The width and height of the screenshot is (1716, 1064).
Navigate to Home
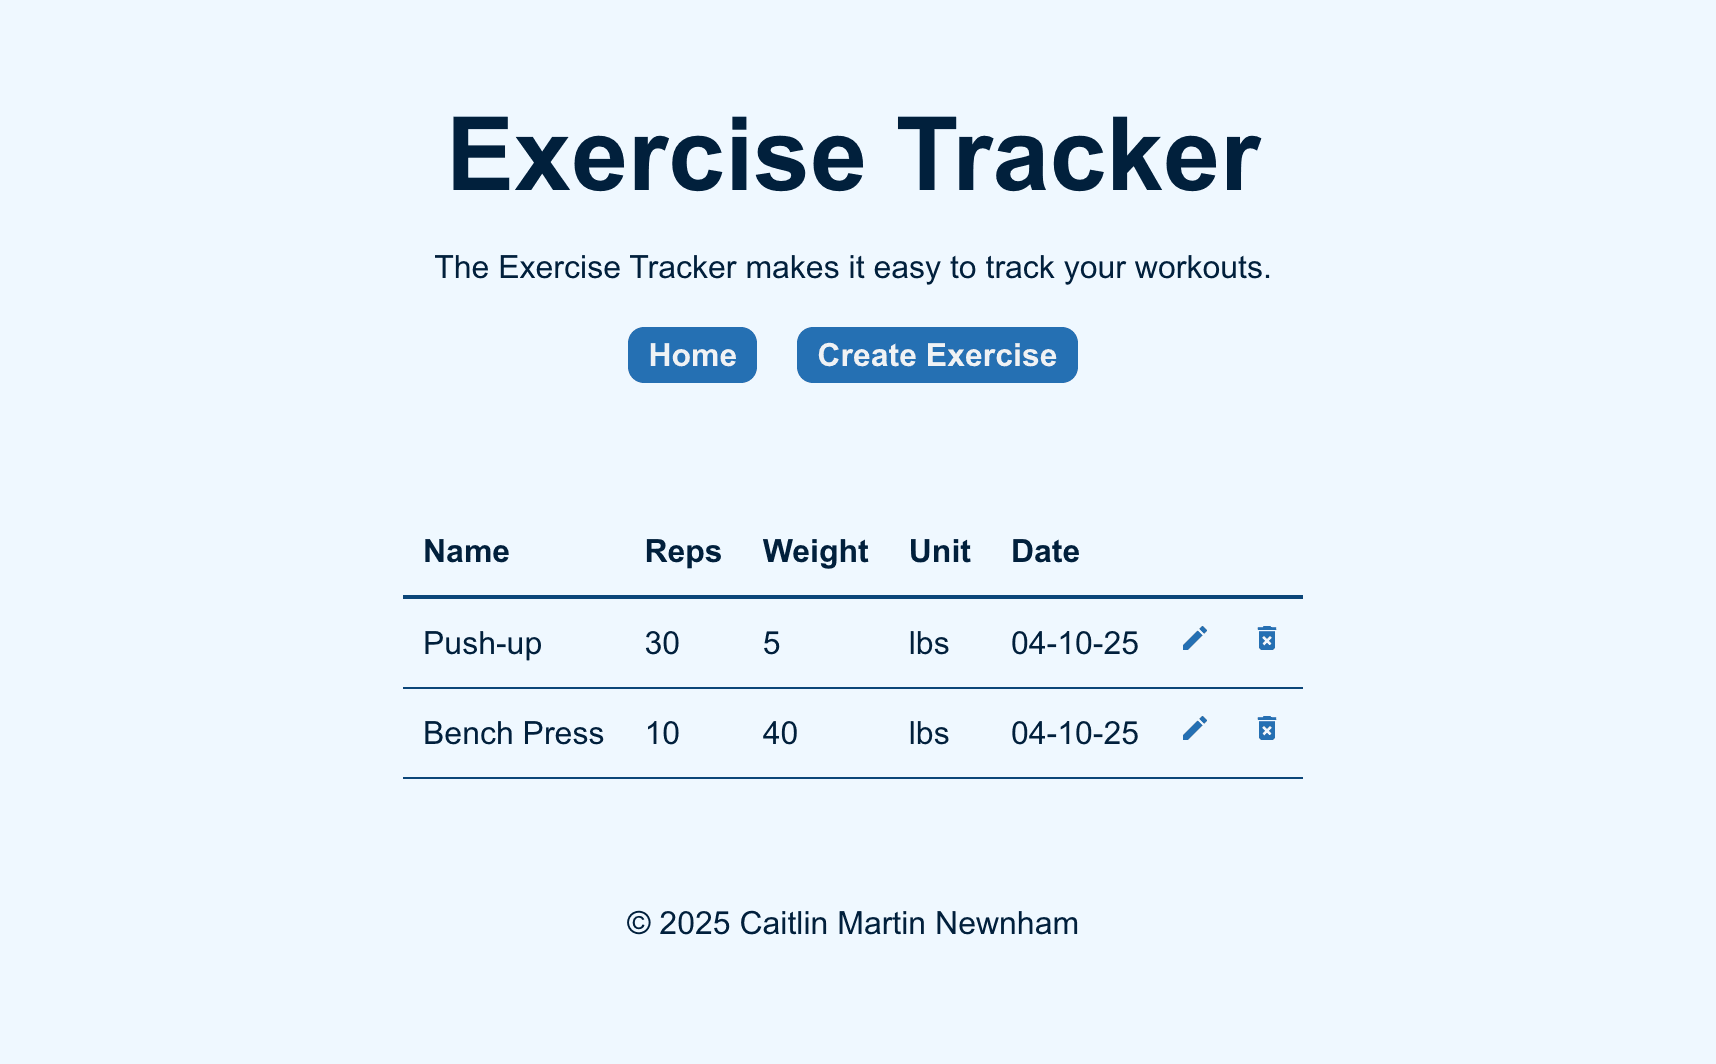691,355
